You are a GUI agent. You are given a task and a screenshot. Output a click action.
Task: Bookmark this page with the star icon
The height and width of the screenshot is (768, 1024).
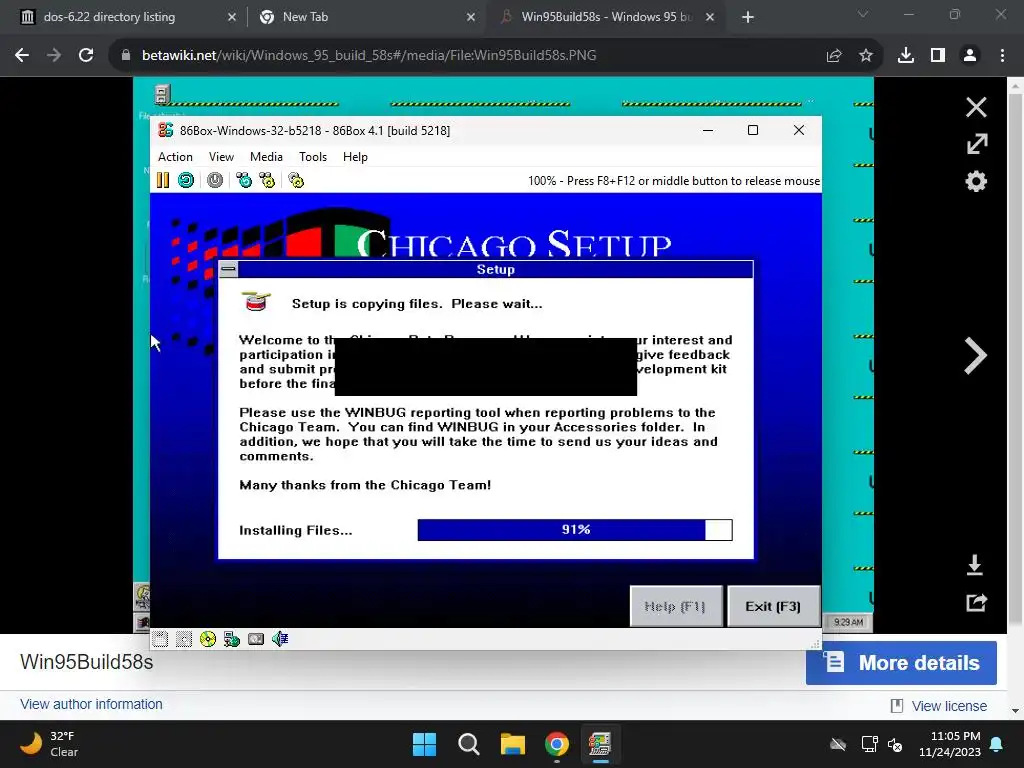[x=866, y=56]
